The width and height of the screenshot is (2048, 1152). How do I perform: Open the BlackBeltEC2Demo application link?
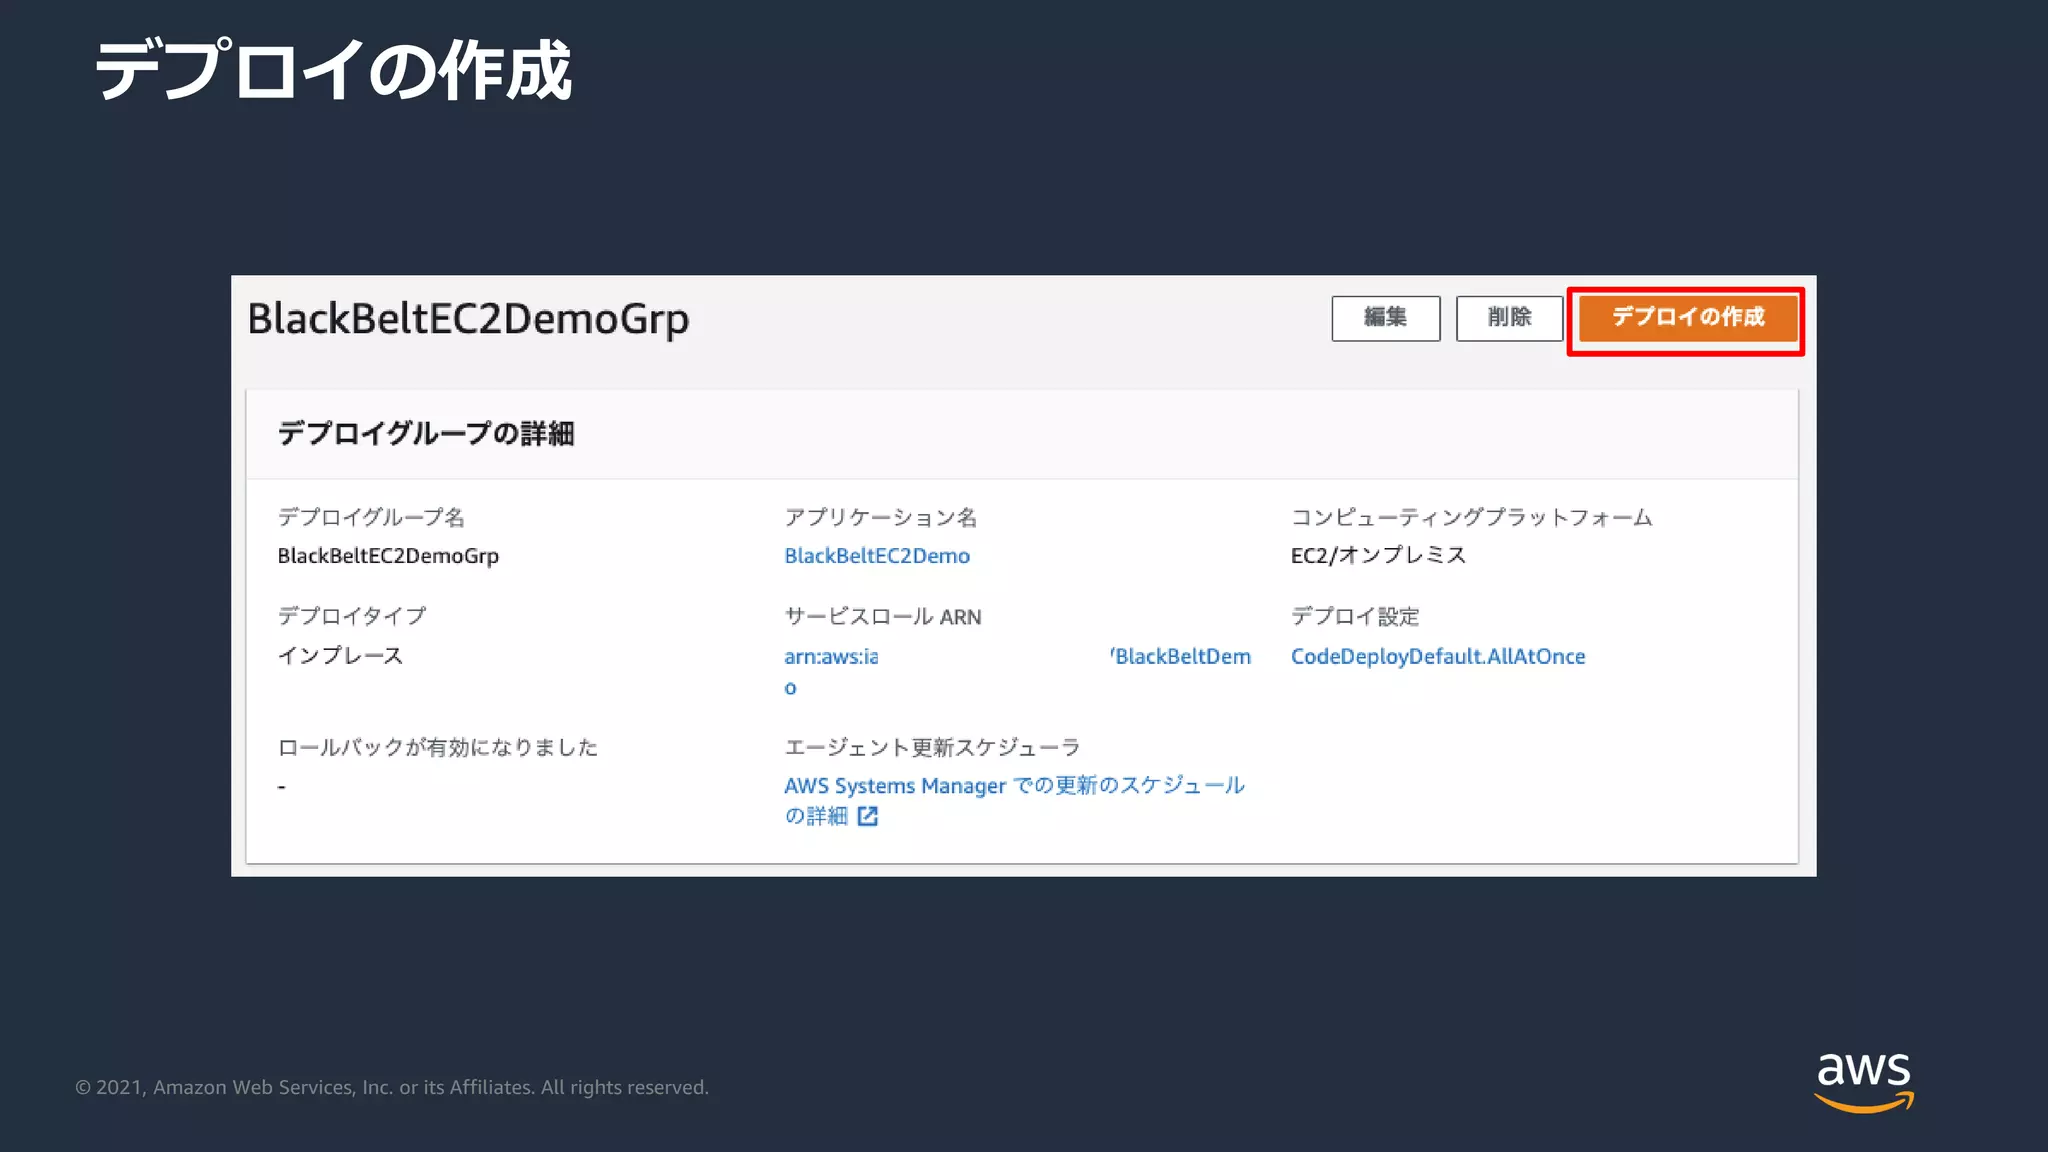coord(877,556)
